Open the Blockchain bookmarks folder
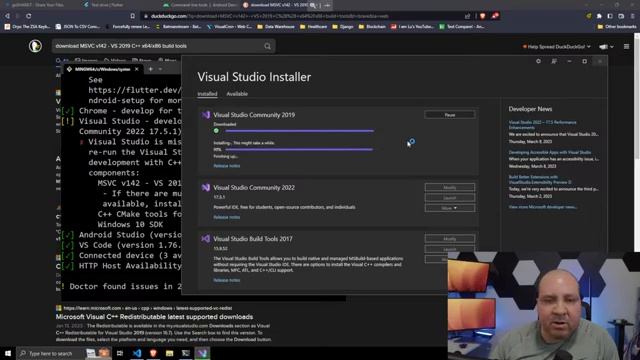 (372, 27)
